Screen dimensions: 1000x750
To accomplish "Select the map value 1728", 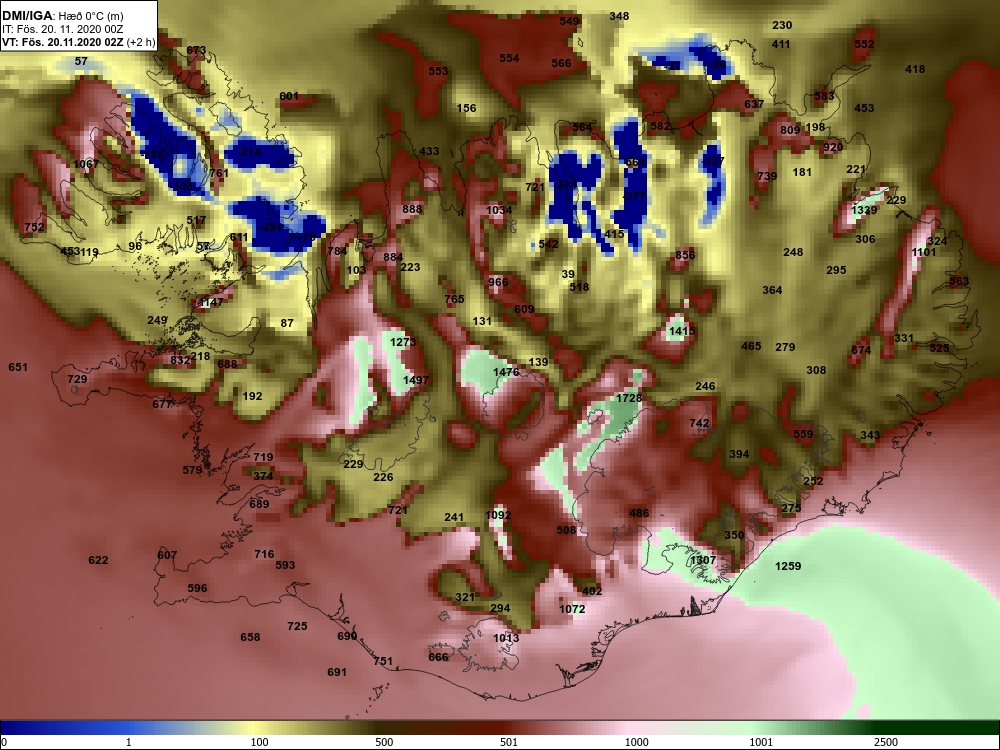I will point(629,398).
